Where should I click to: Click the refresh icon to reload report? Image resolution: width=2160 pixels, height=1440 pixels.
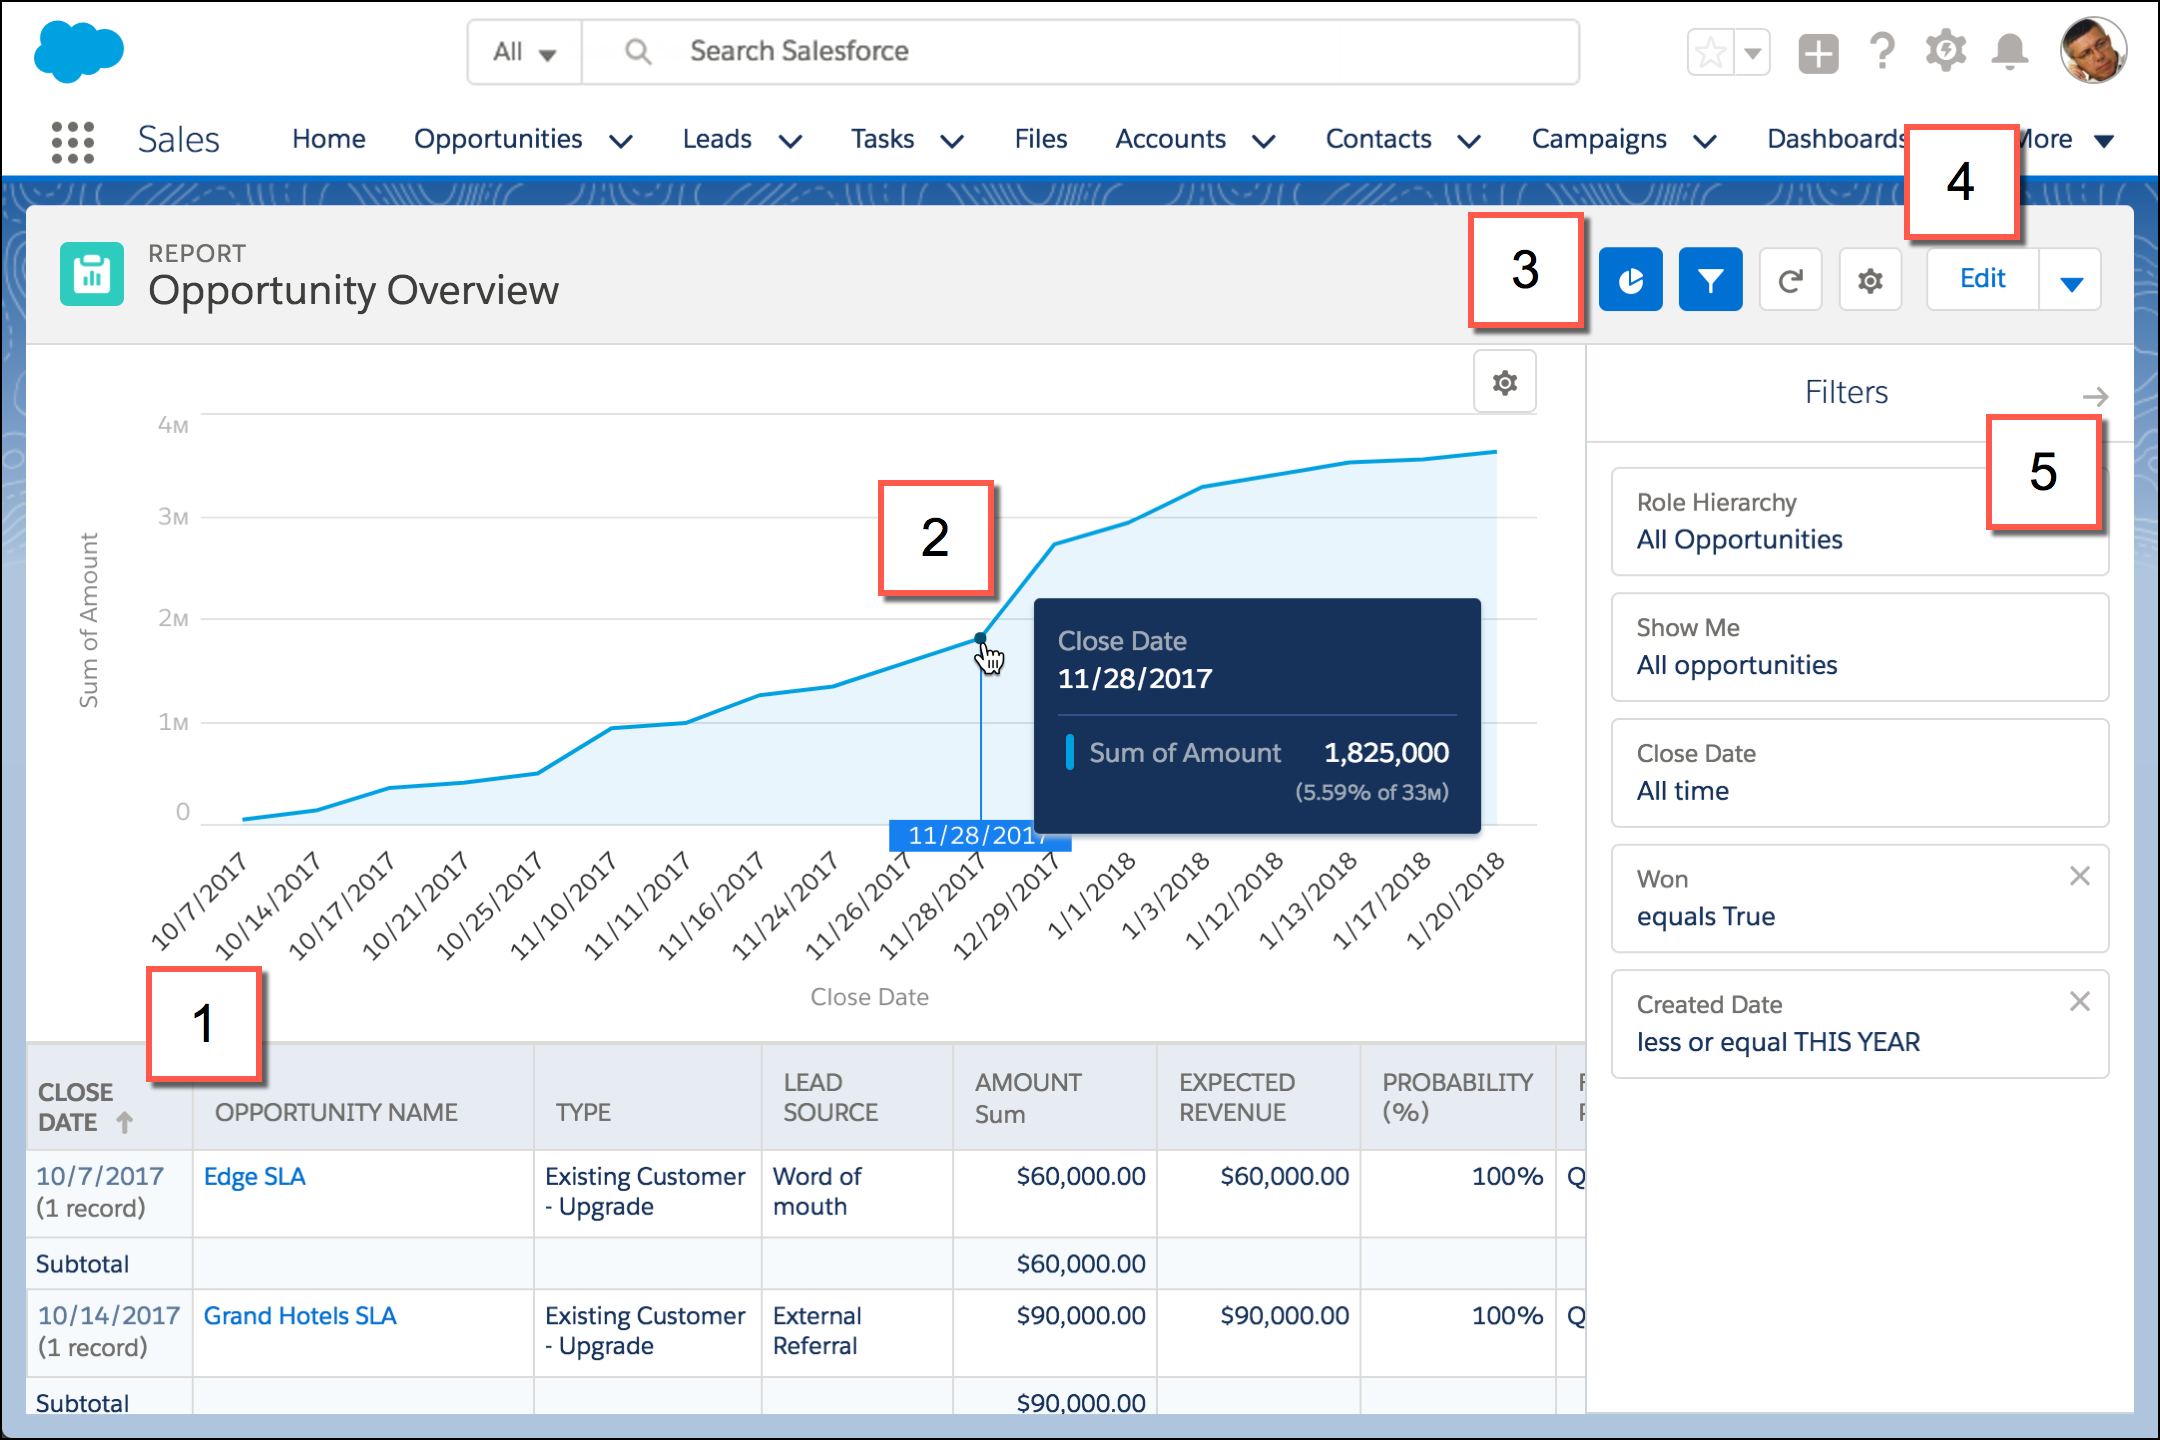1790,278
